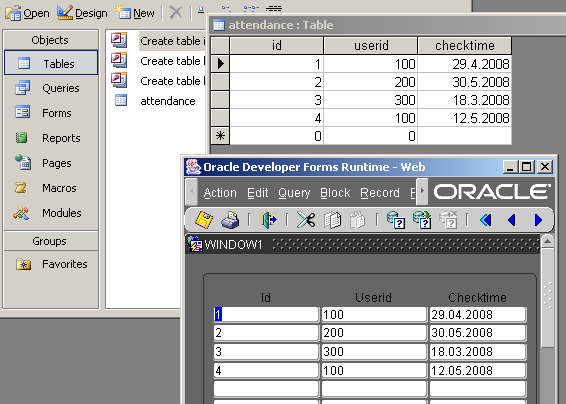Click the Paste clipboard icon
Screen dimensions: 566x404
pyautogui.click(x=358, y=220)
